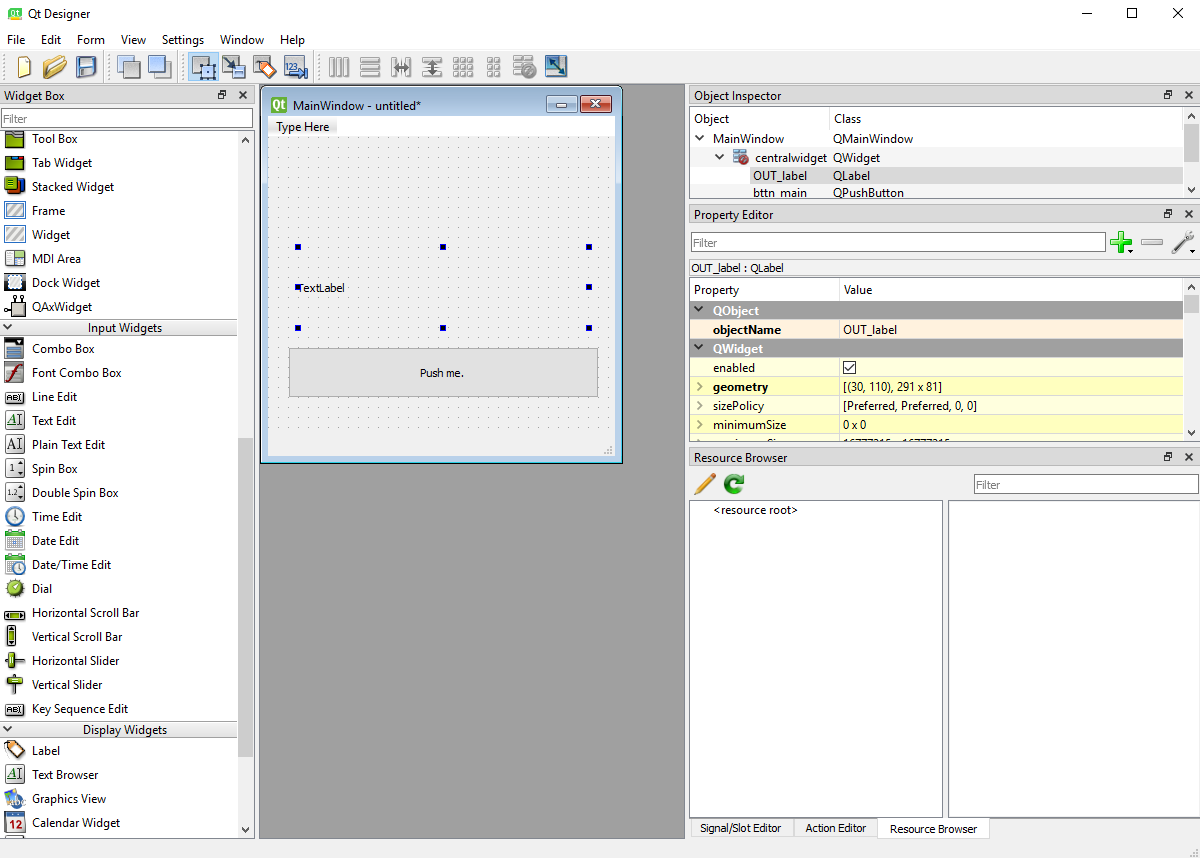The height and width of the screenshot is (858, 1200).
Task: Float the Widget Box panel
Action: click(x=222, y=95)
